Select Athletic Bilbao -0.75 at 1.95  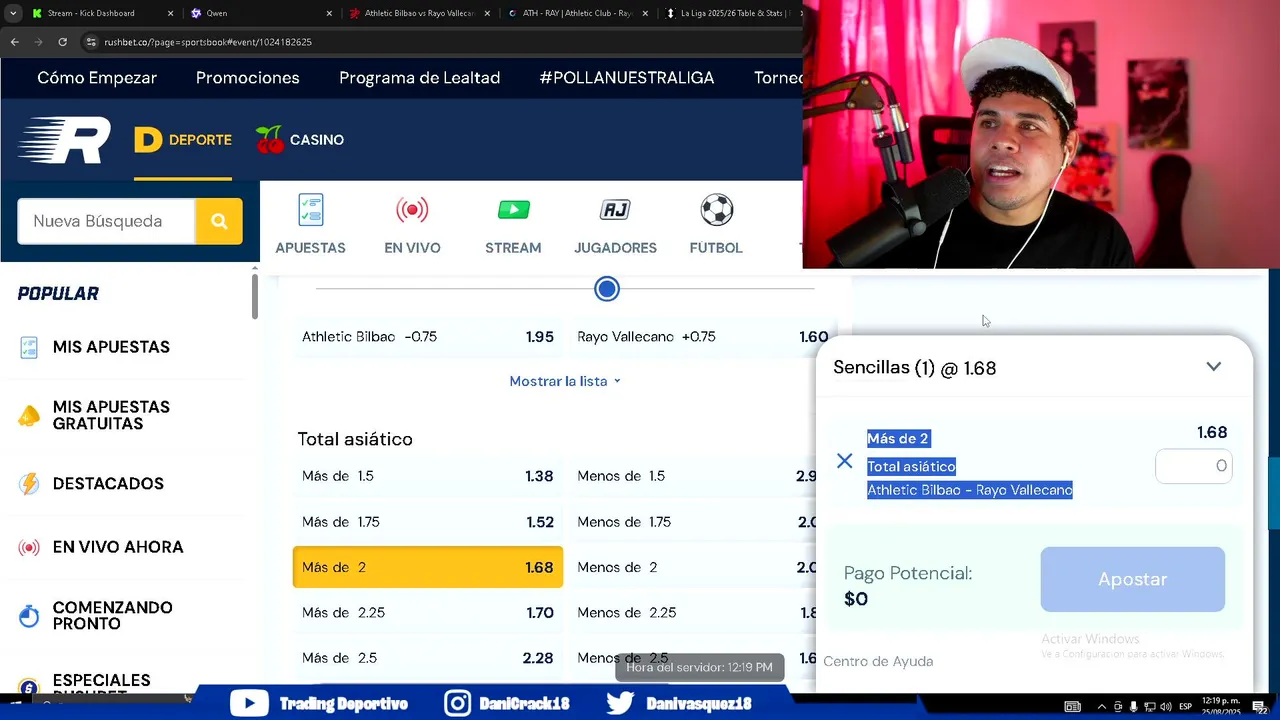click(428, 337)
